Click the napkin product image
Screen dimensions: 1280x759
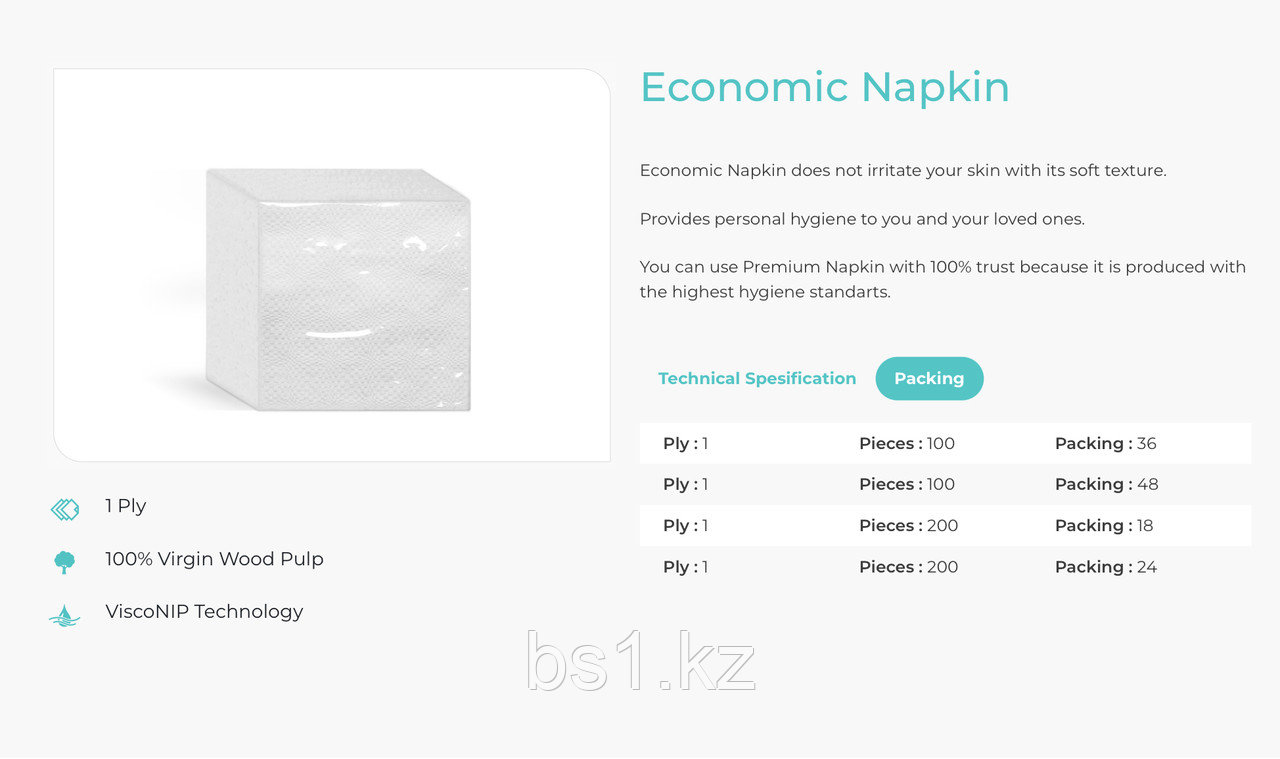332,265
